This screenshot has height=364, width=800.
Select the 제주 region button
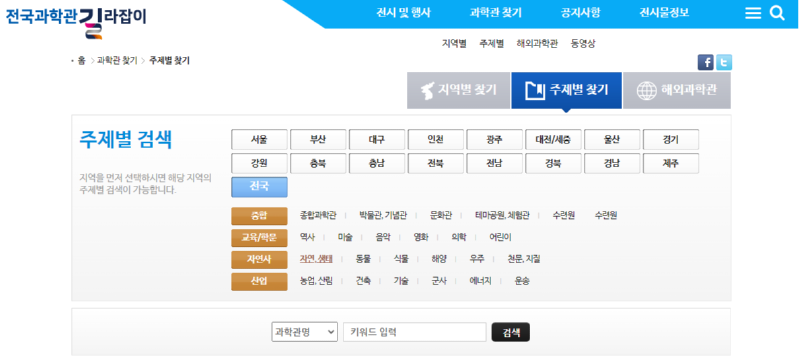(671, 163)
